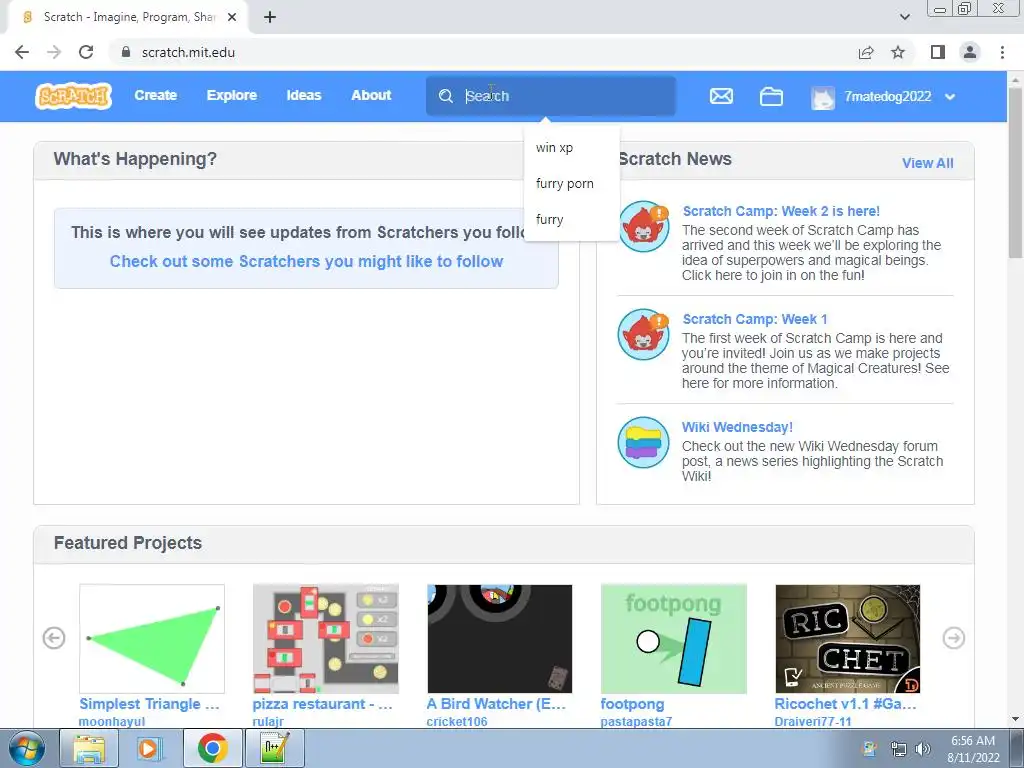The image size is (1024, 768).
Task: Click the padlock site info icon
Action: pos(126,52)
